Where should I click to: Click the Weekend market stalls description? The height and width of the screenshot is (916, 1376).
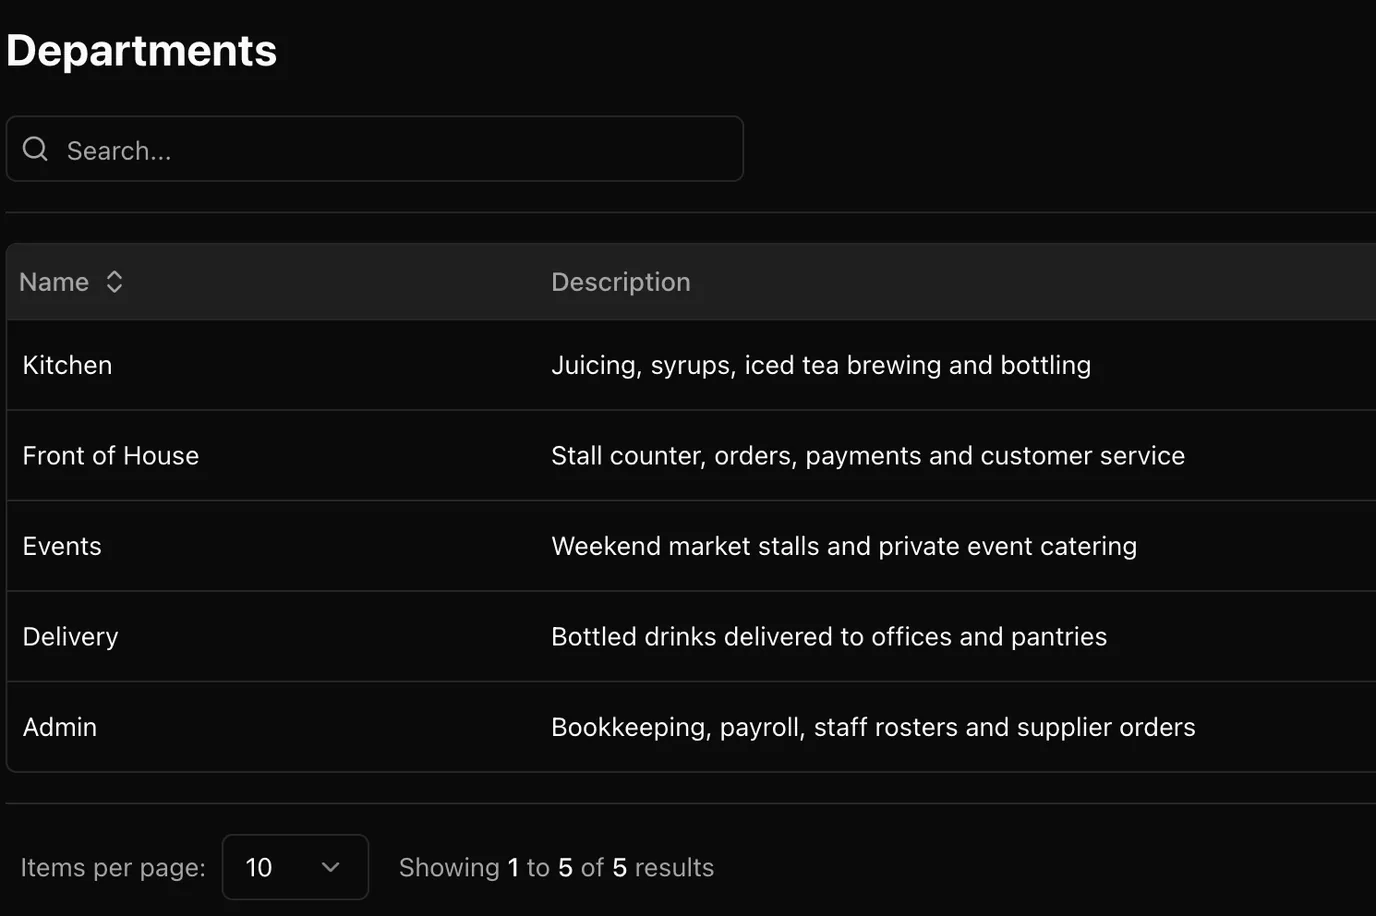[x=843, y=546]
